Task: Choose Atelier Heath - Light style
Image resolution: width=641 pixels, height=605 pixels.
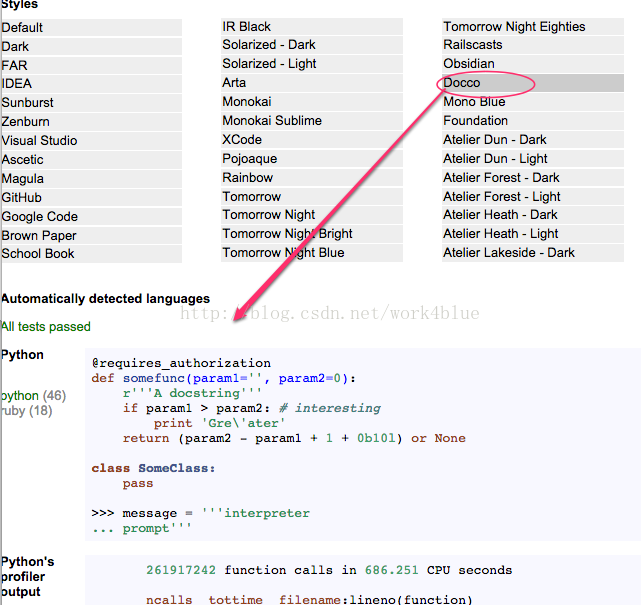Action: (x=533, y=234)
